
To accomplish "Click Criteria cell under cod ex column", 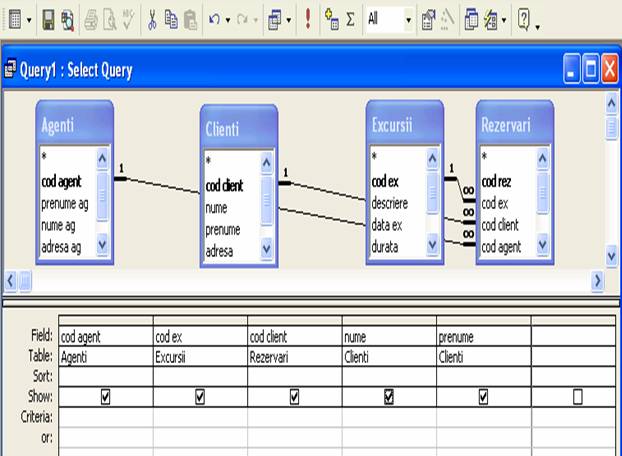I will pyautogui.click(x=199, y=412).
